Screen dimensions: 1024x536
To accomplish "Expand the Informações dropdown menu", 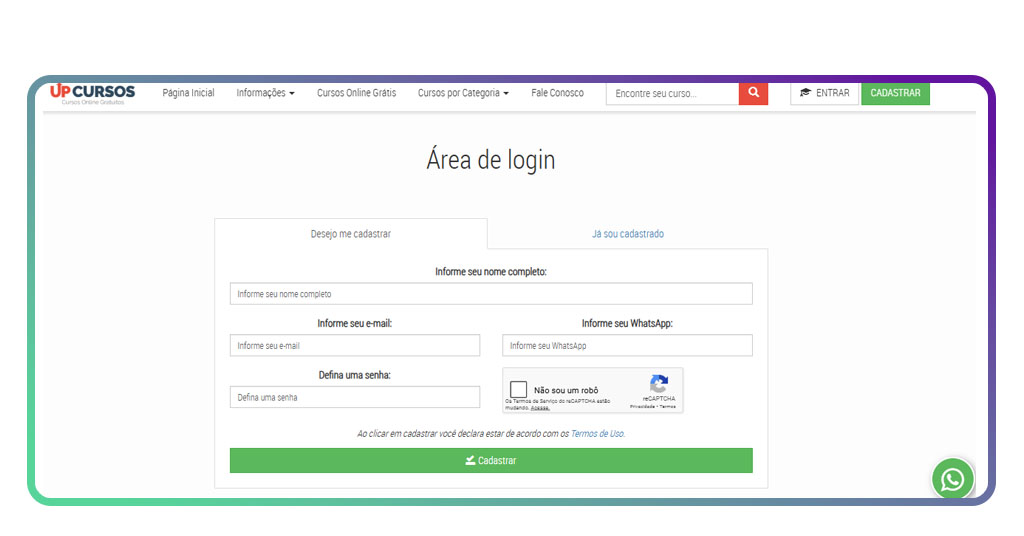I will click(x=265, y=93).
